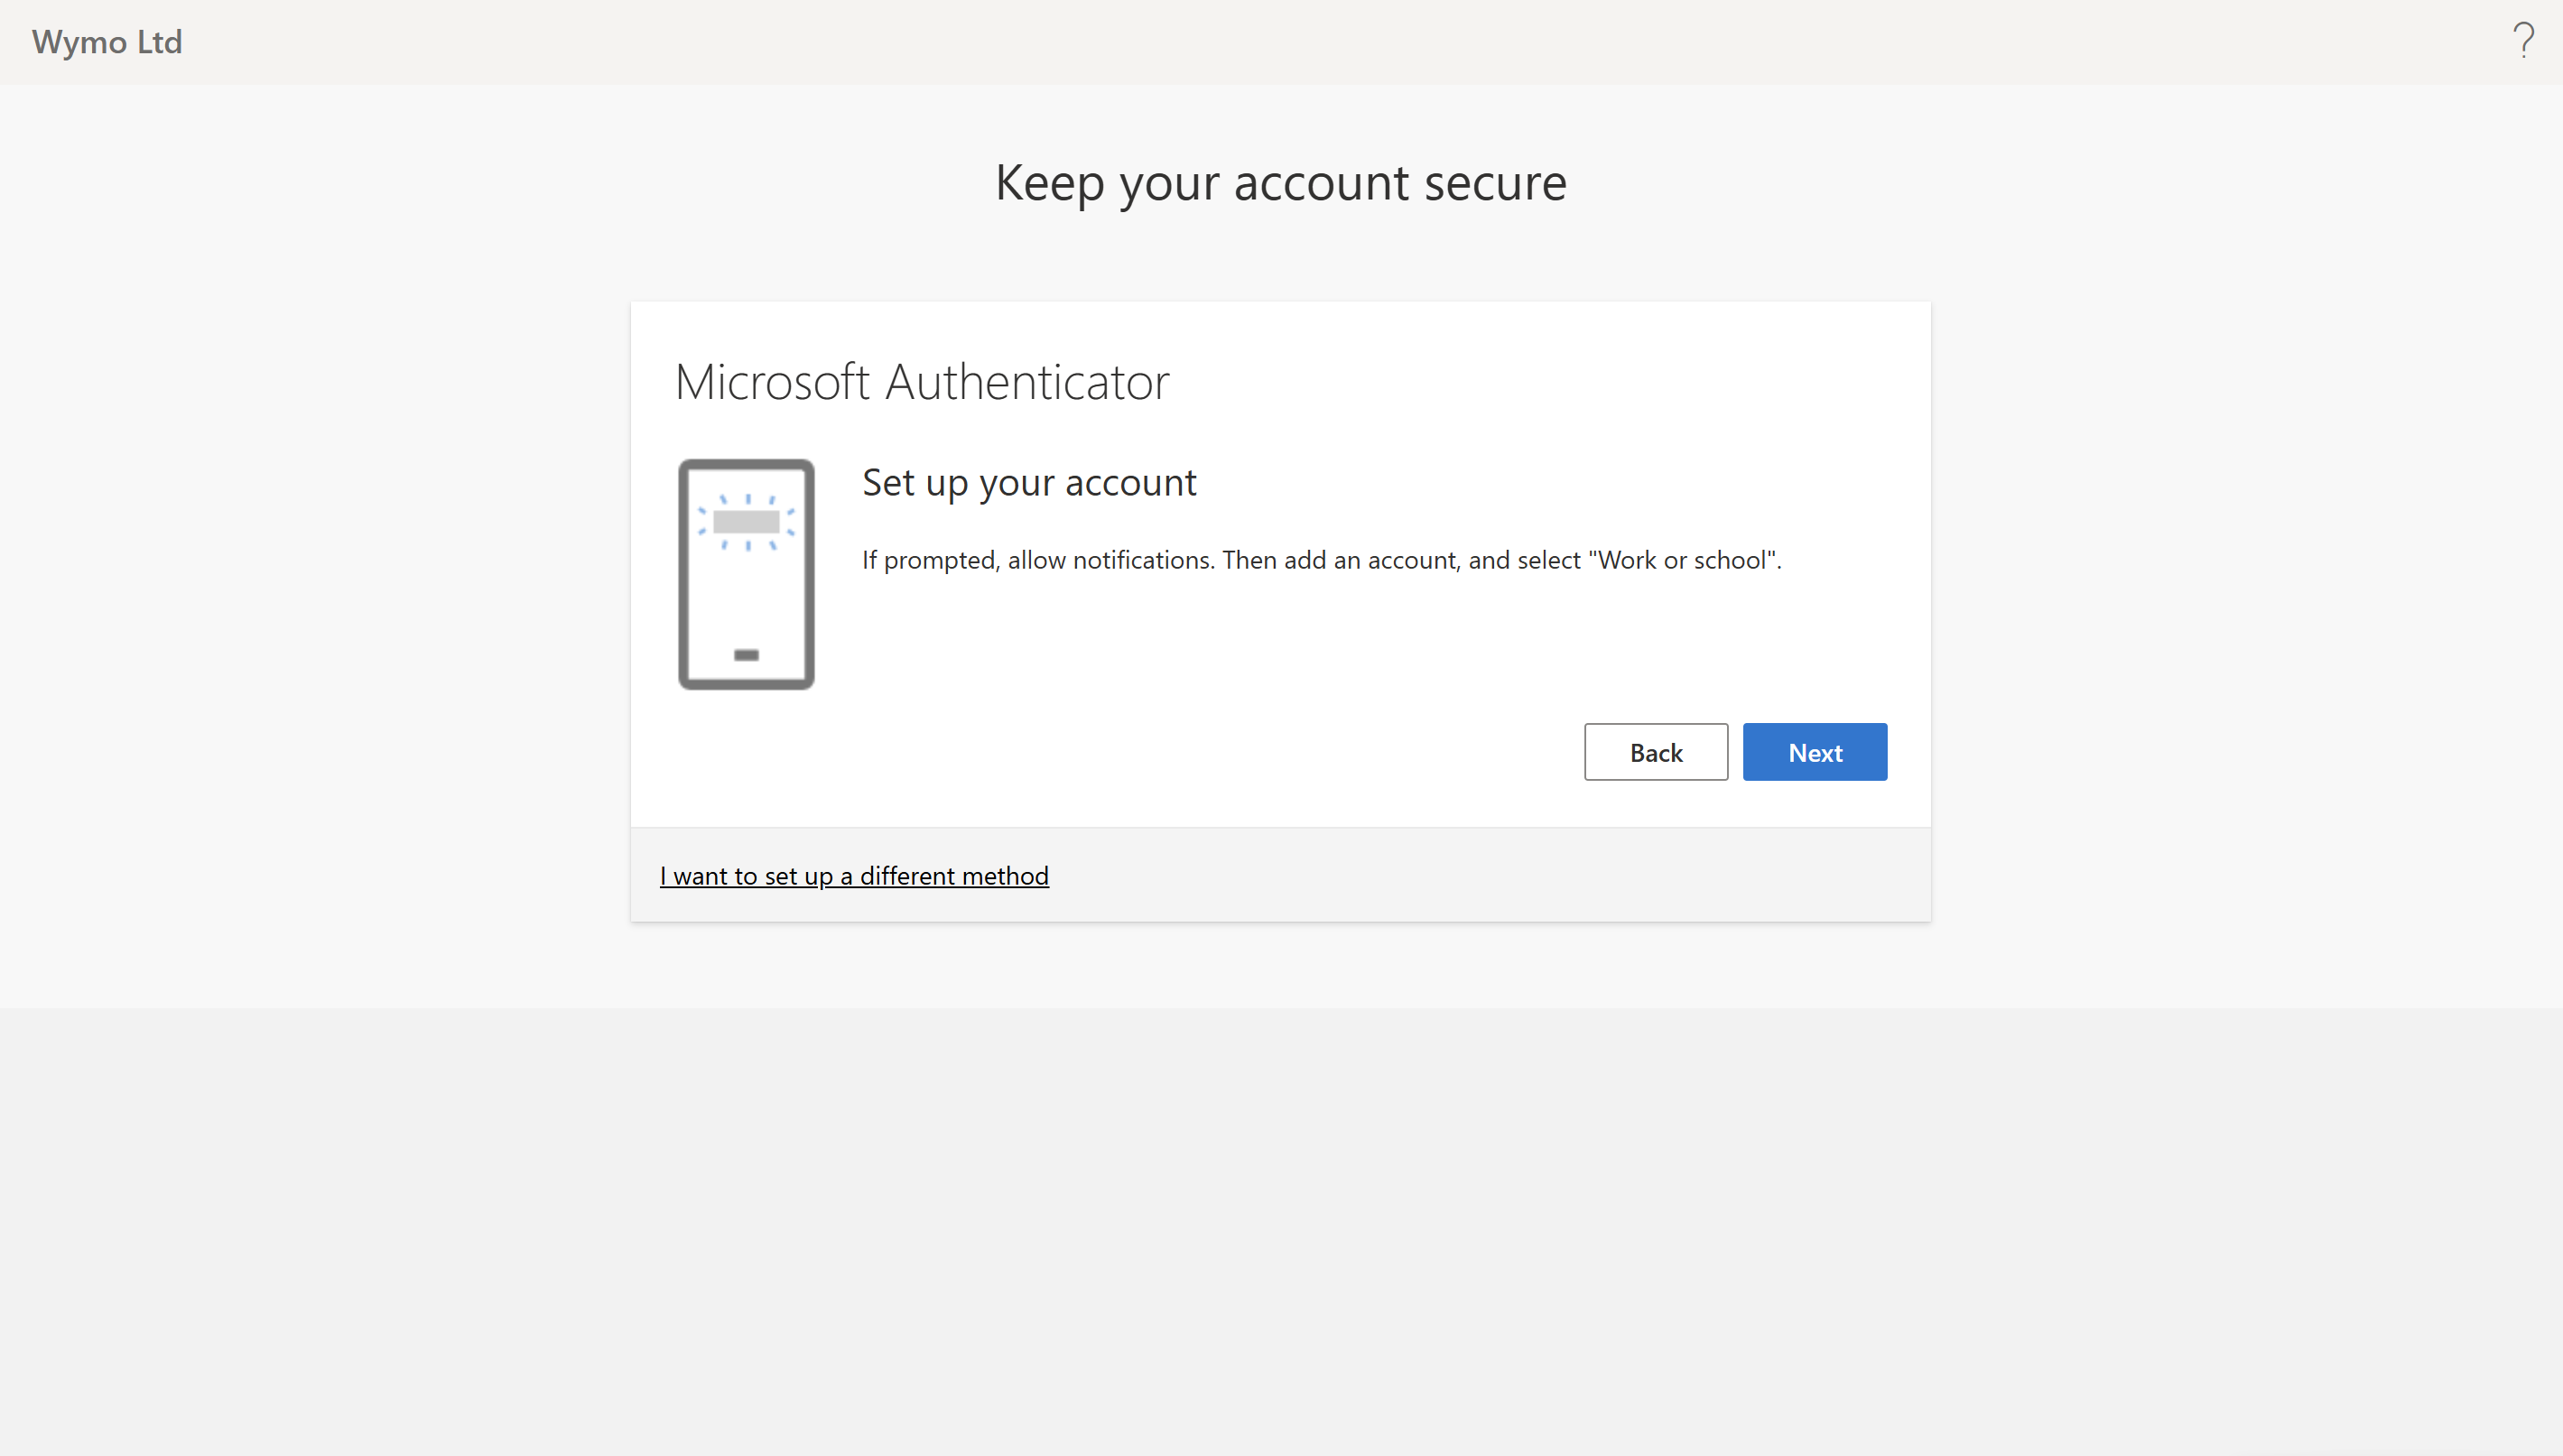Image resolution: width=2563 pixels, height=1456 pixels.
Task: Click the word "Authenticator" in the card title
Action: [x=1027, y=382]
